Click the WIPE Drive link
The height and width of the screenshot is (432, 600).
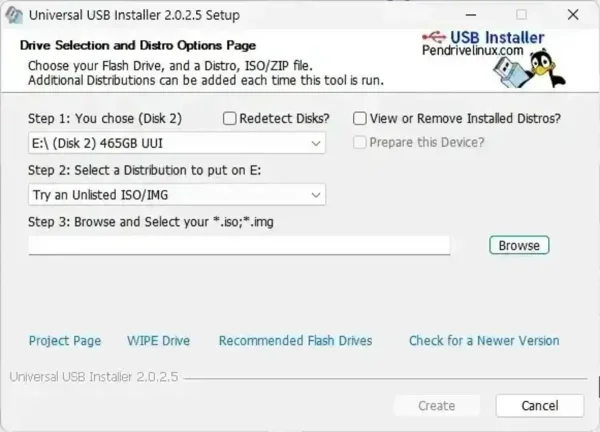(x=158, y=341)
